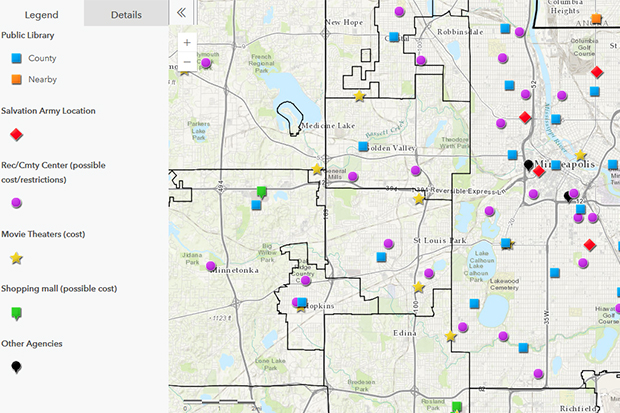
Task: Select black other agency marker west of Minneapolis
Action: (528, 165)
